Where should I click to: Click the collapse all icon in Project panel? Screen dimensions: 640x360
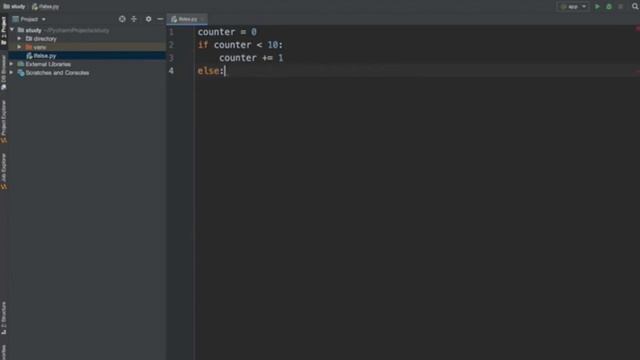point(134,19)
